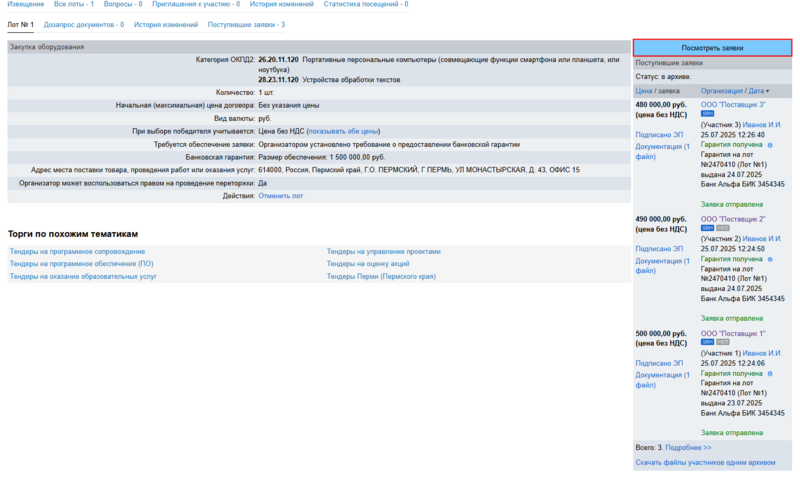Click the SRM badge under ООО "Поставщик 3"
Image resolution: width=800 pixels, height=477 pixels.
(x=707, y=113)
